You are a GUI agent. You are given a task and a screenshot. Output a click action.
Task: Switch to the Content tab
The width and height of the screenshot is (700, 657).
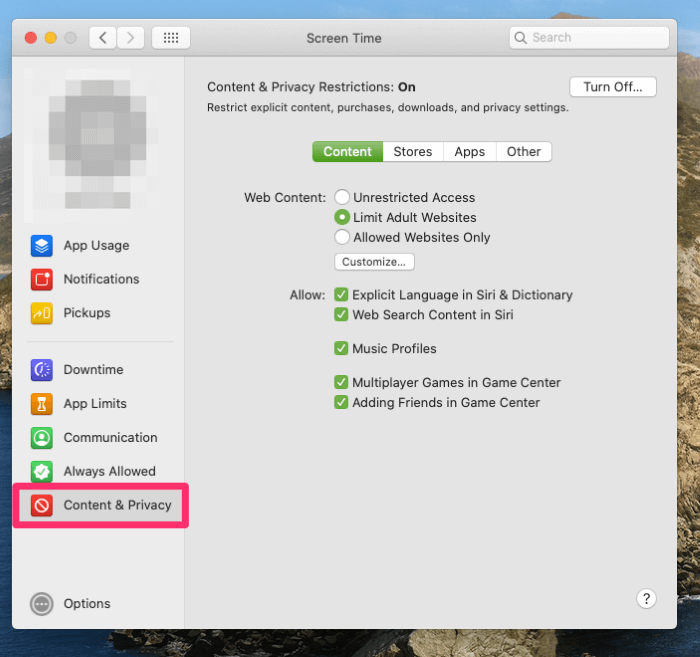coord(347,152)
